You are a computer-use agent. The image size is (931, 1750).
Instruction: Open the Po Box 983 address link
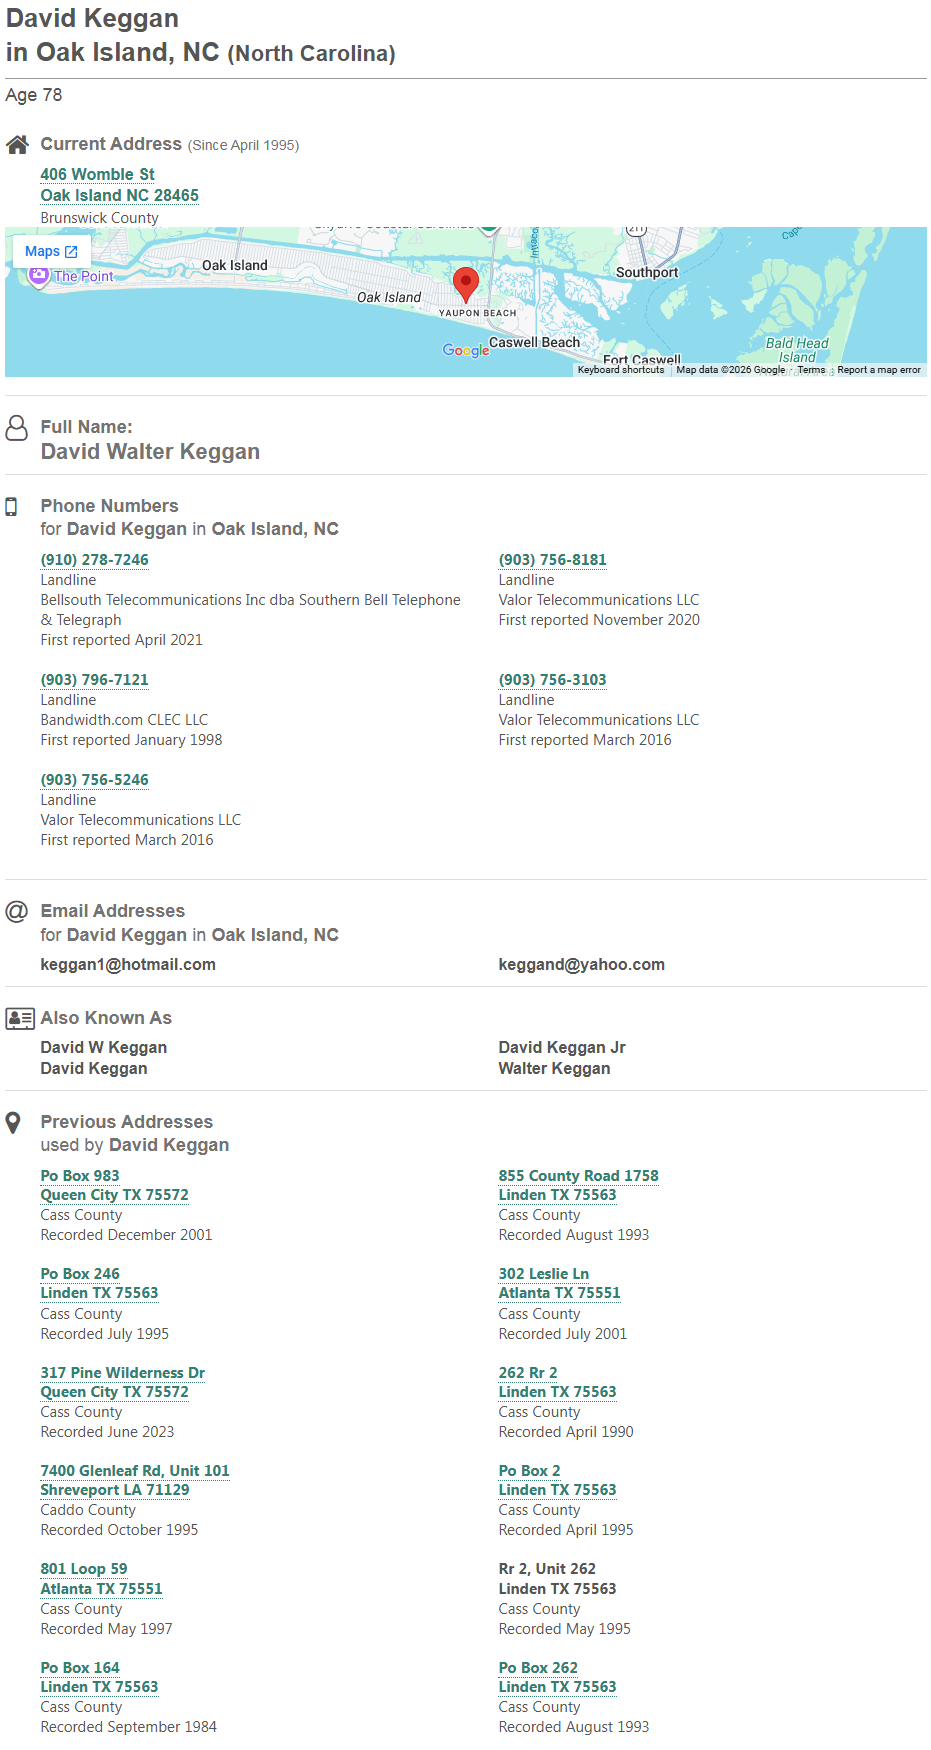[x=80, y=1176]
